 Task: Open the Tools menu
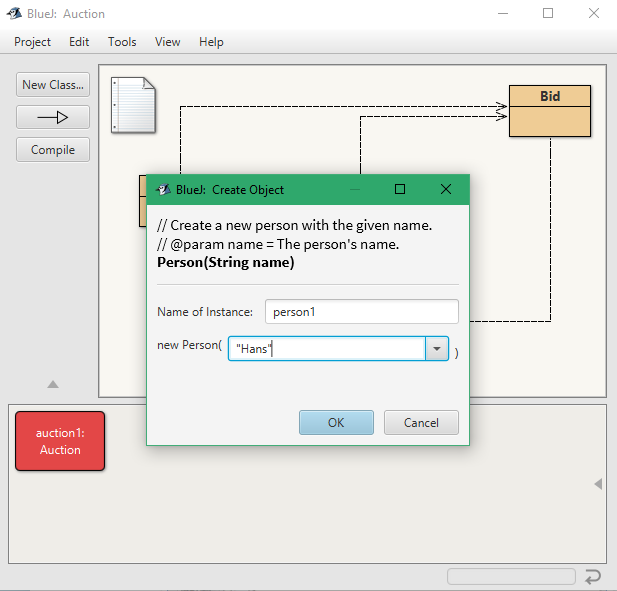122,42
